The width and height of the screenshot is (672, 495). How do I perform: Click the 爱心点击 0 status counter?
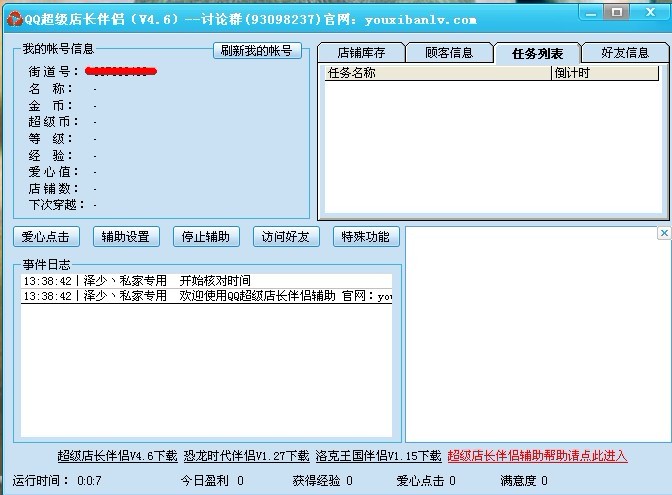pyautogui.click(x=426, y=481)
